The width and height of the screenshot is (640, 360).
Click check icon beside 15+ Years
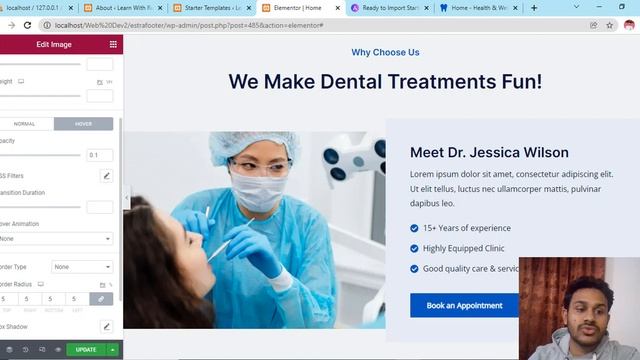(x=414, y=228)
